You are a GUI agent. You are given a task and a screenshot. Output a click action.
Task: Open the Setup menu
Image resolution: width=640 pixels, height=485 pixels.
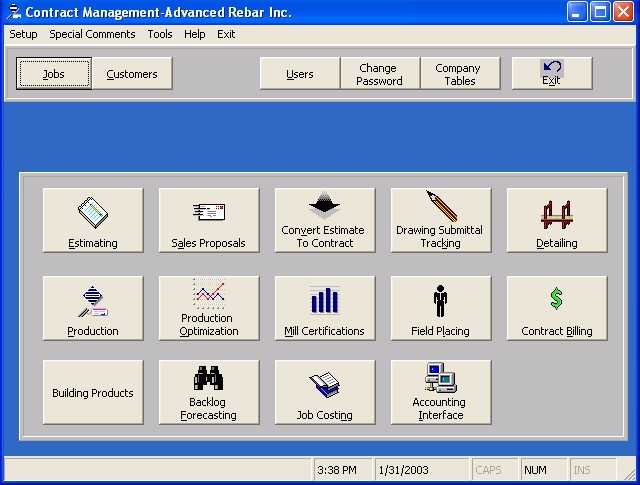pyautogui.click(x=23, y=34)
